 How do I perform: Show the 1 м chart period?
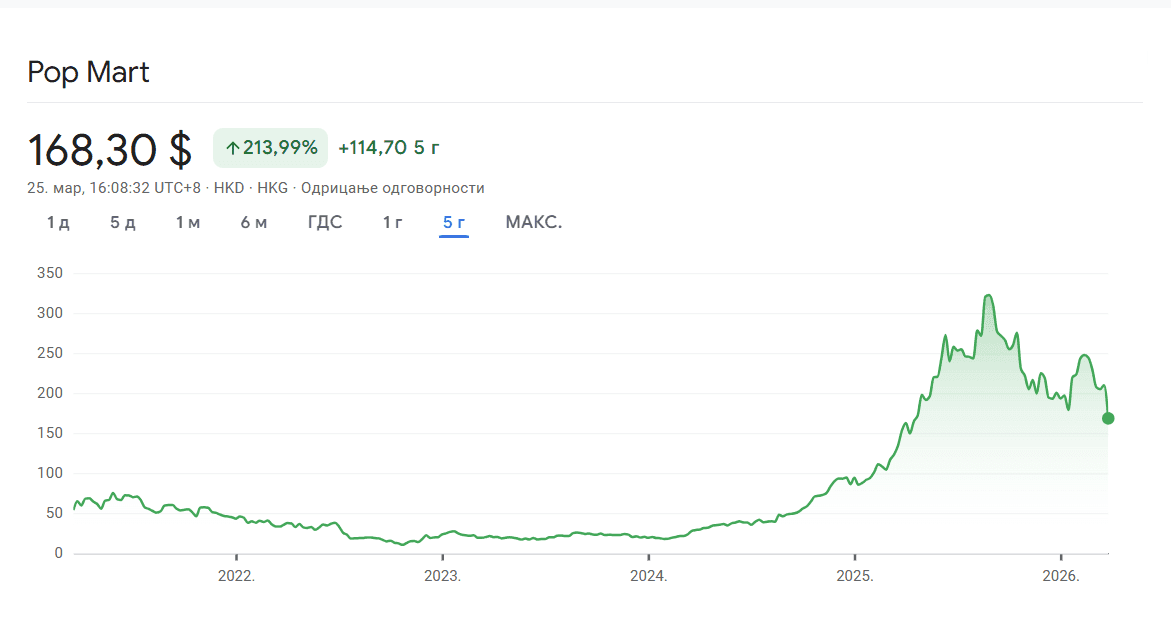coord(188,222)
